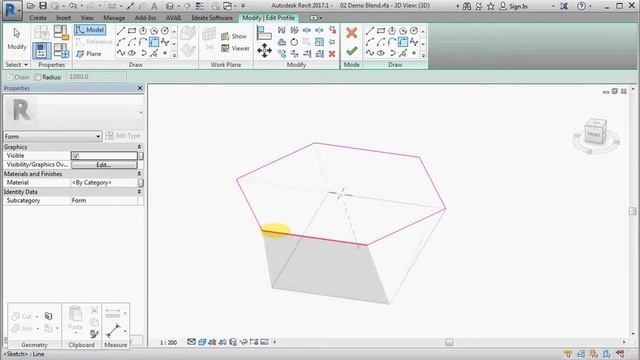The width and height of the screenshot is (640, 360).
Task: Cancel edit mode with the red X
Action: 351,33
